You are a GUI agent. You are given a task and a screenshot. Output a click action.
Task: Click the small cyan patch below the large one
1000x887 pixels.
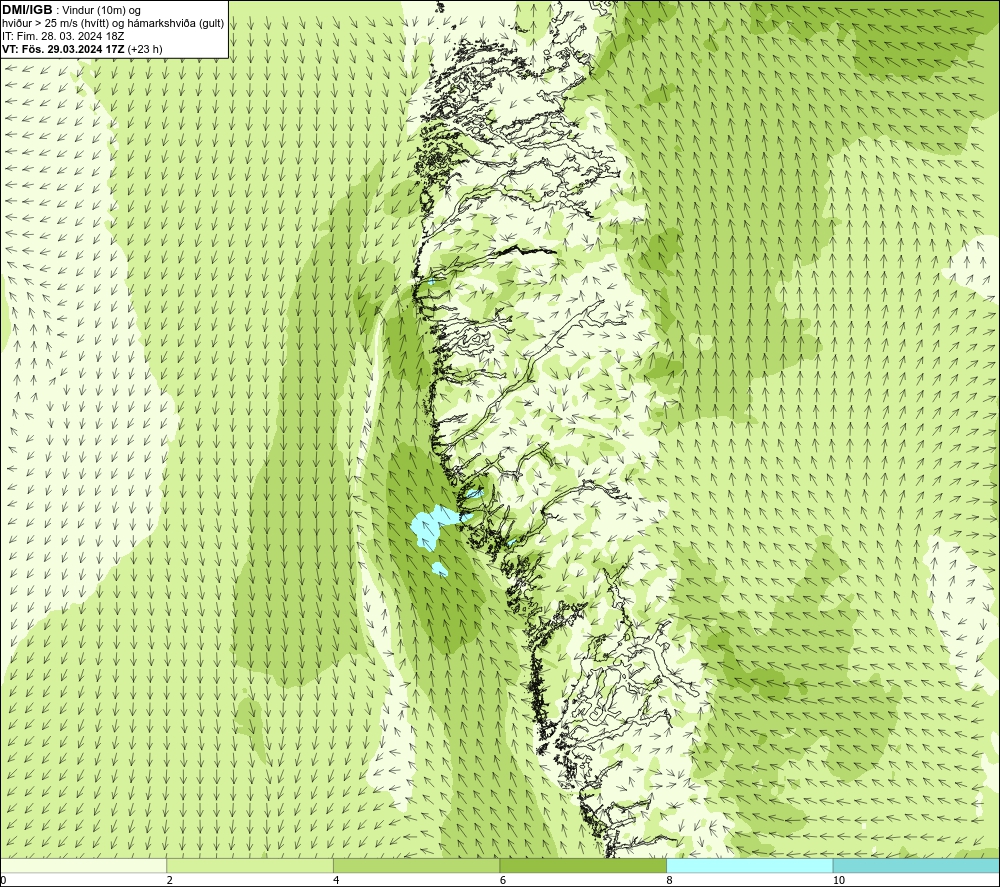pos(440,569)
